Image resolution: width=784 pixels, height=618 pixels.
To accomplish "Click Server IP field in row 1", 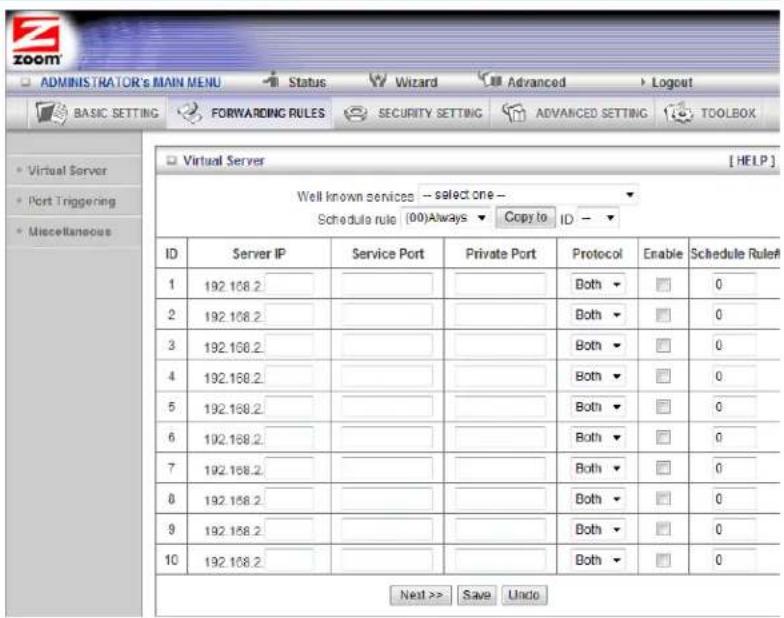I will [289, 285].
